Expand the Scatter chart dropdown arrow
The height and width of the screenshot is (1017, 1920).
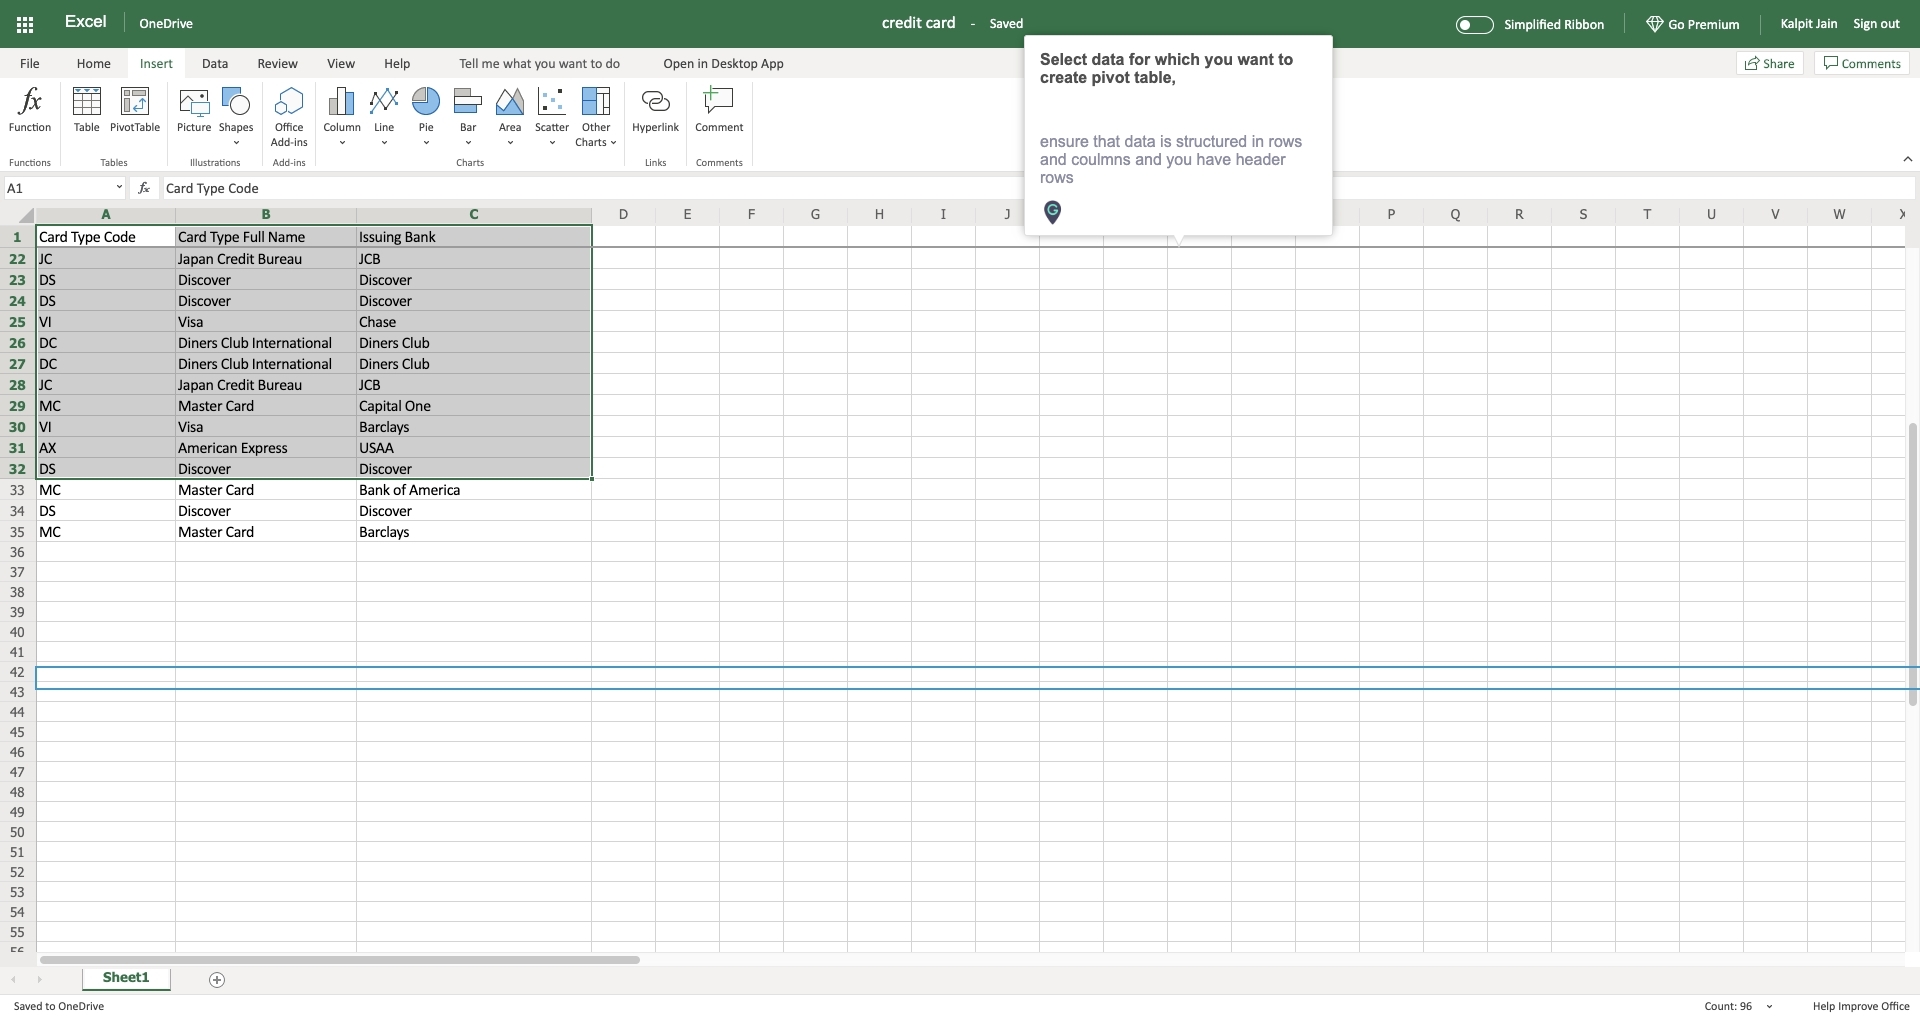(552, 143)
